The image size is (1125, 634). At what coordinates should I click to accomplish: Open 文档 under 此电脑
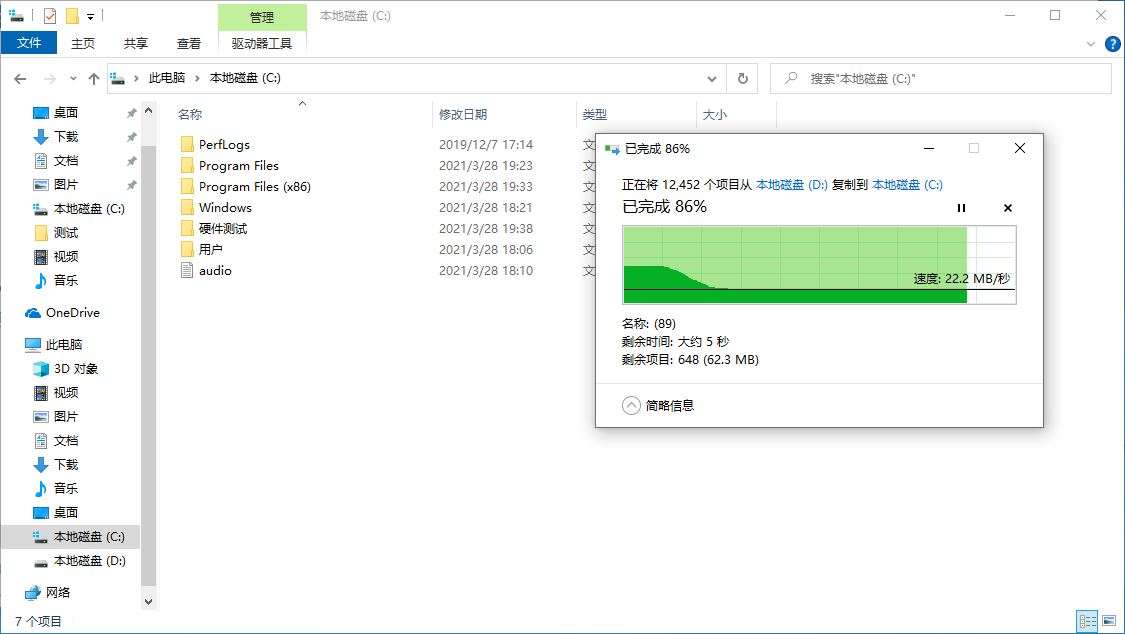[x=65, y=440]
